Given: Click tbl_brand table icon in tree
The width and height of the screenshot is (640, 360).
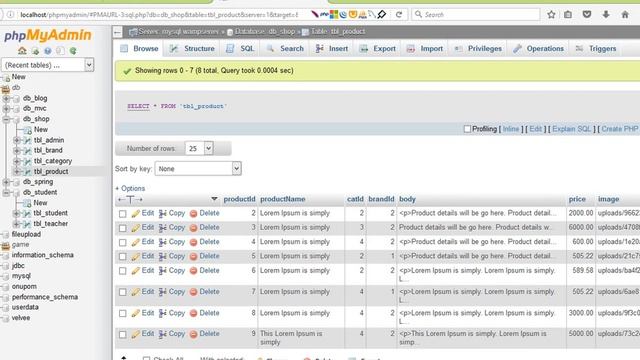Looking at the screenshot, I should (x=27, y=151).
